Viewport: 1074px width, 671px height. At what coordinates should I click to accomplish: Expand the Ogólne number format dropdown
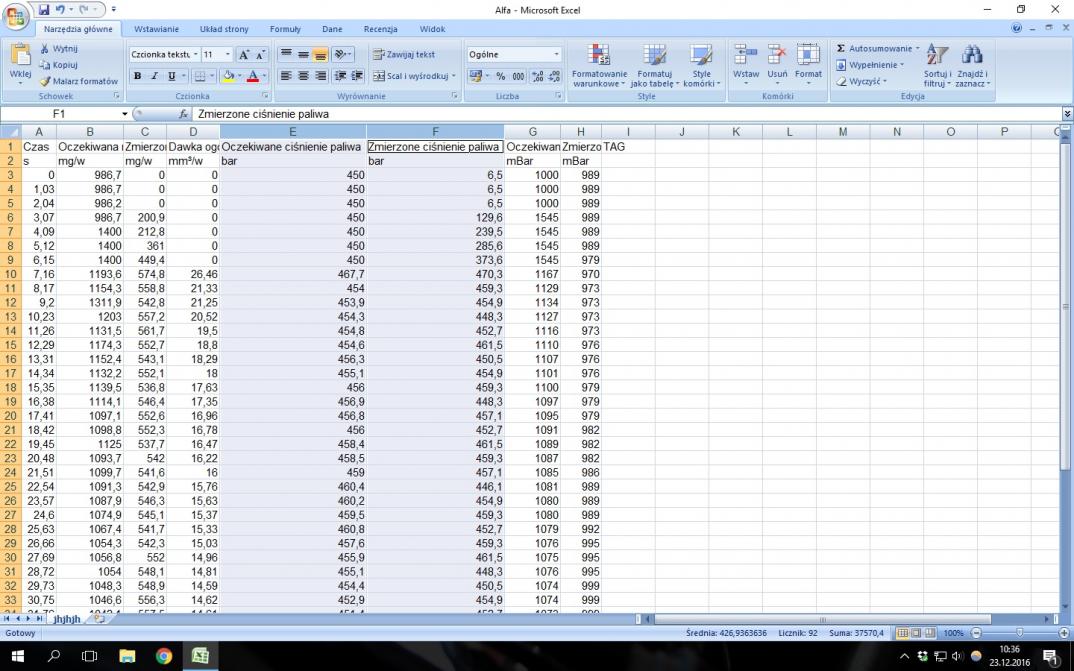[x=557, y=55]
